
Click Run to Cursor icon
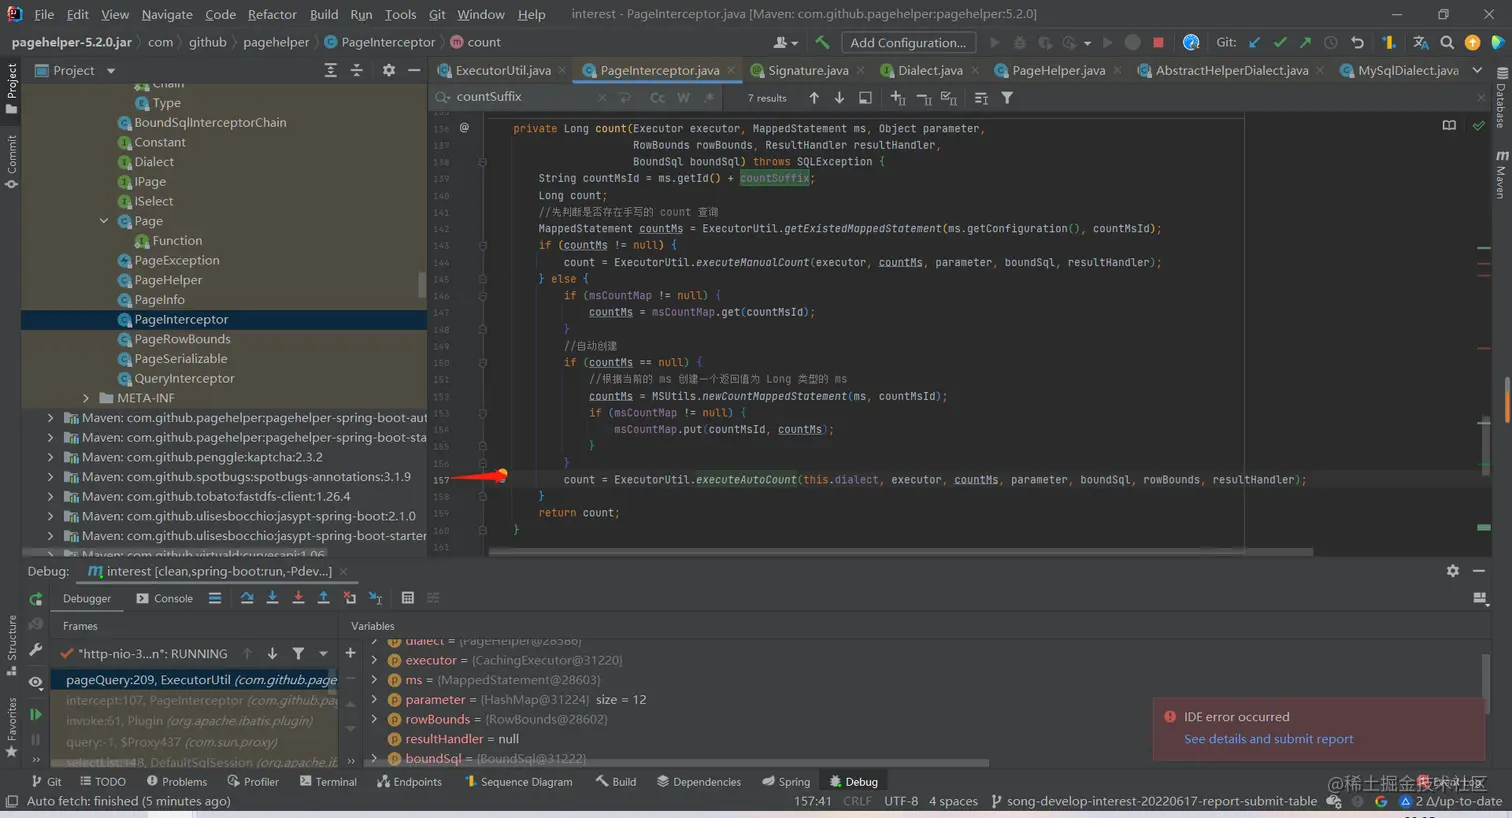coord(375,598)
